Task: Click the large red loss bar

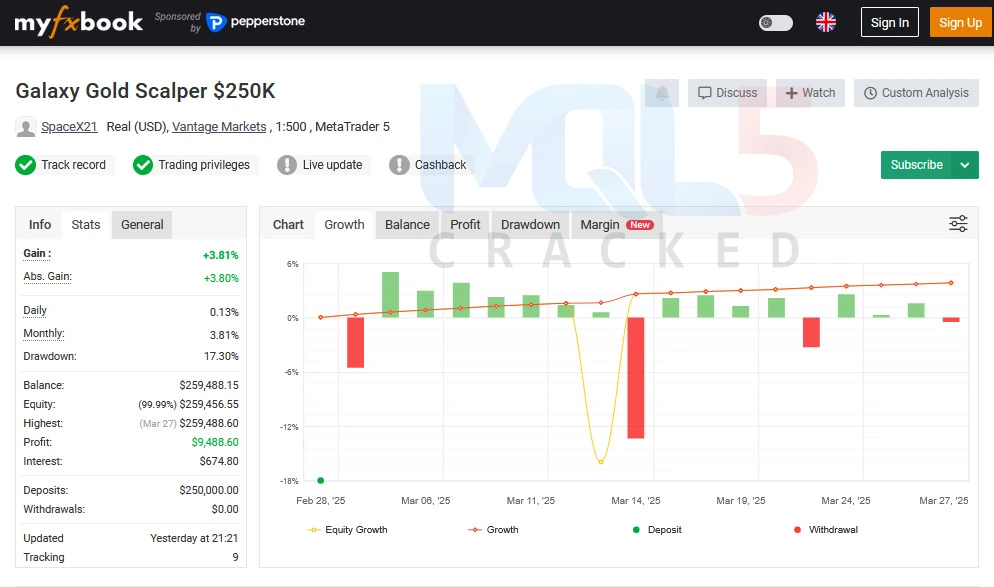Action: click(x=635, y=378)
